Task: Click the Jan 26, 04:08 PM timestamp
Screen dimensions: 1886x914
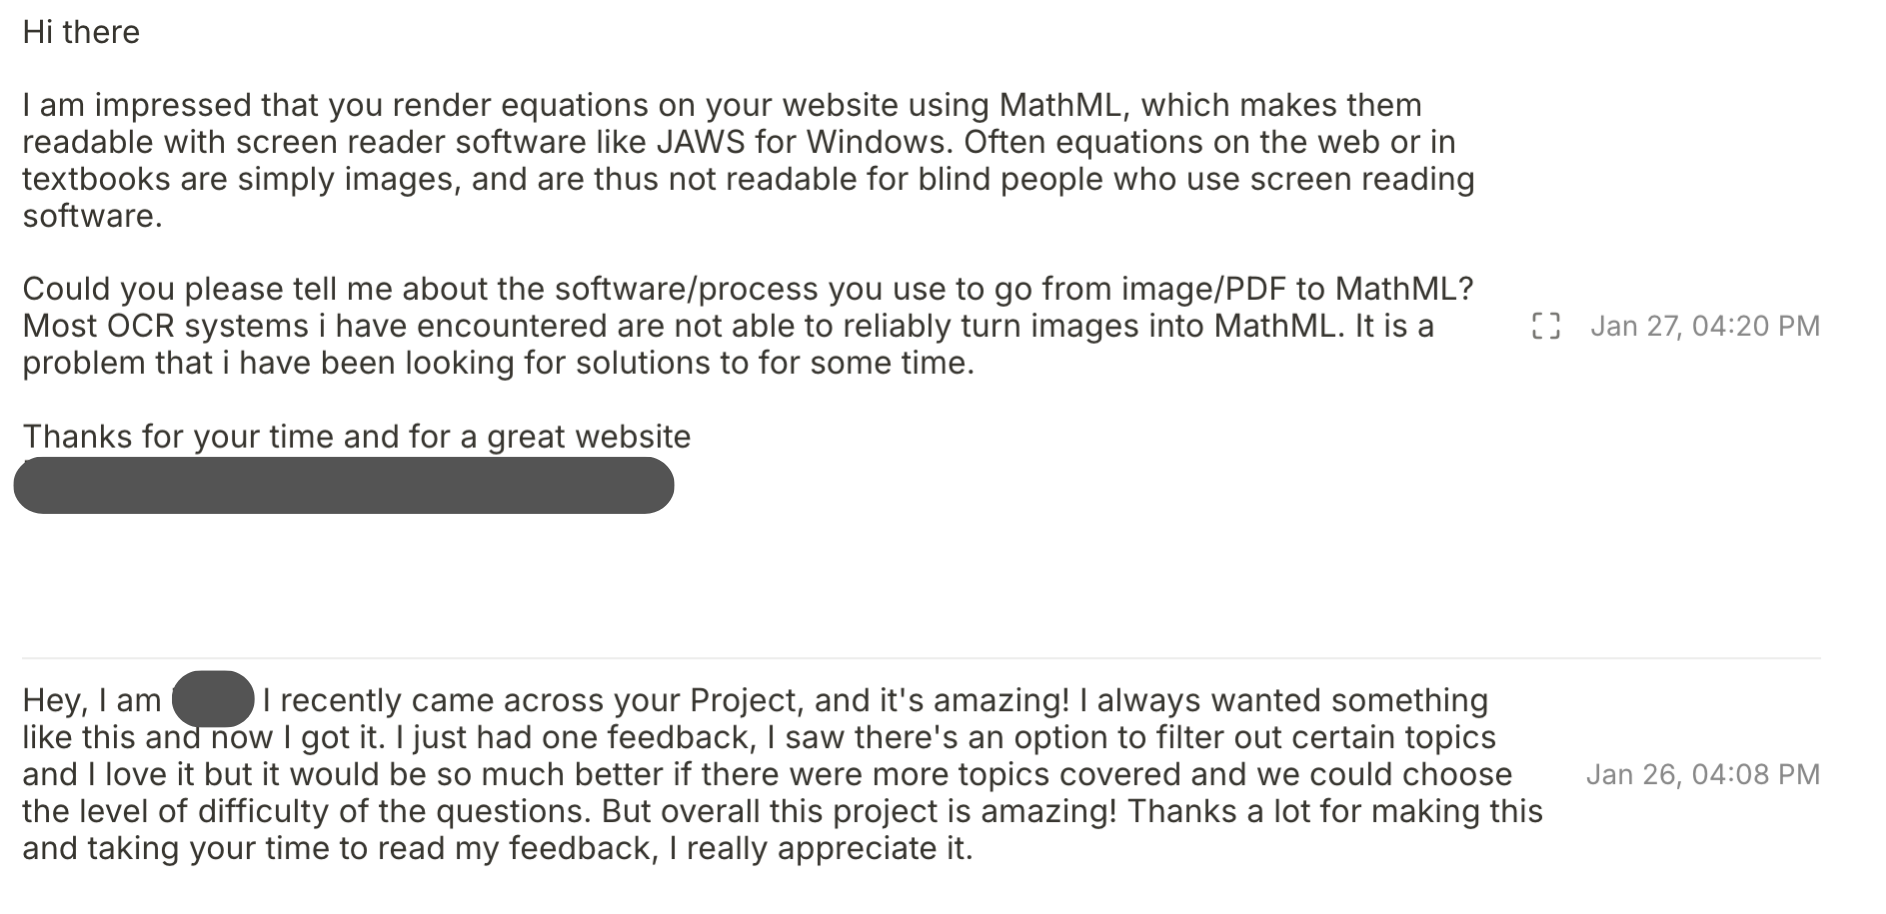Action: click(x=1702, y=774)
